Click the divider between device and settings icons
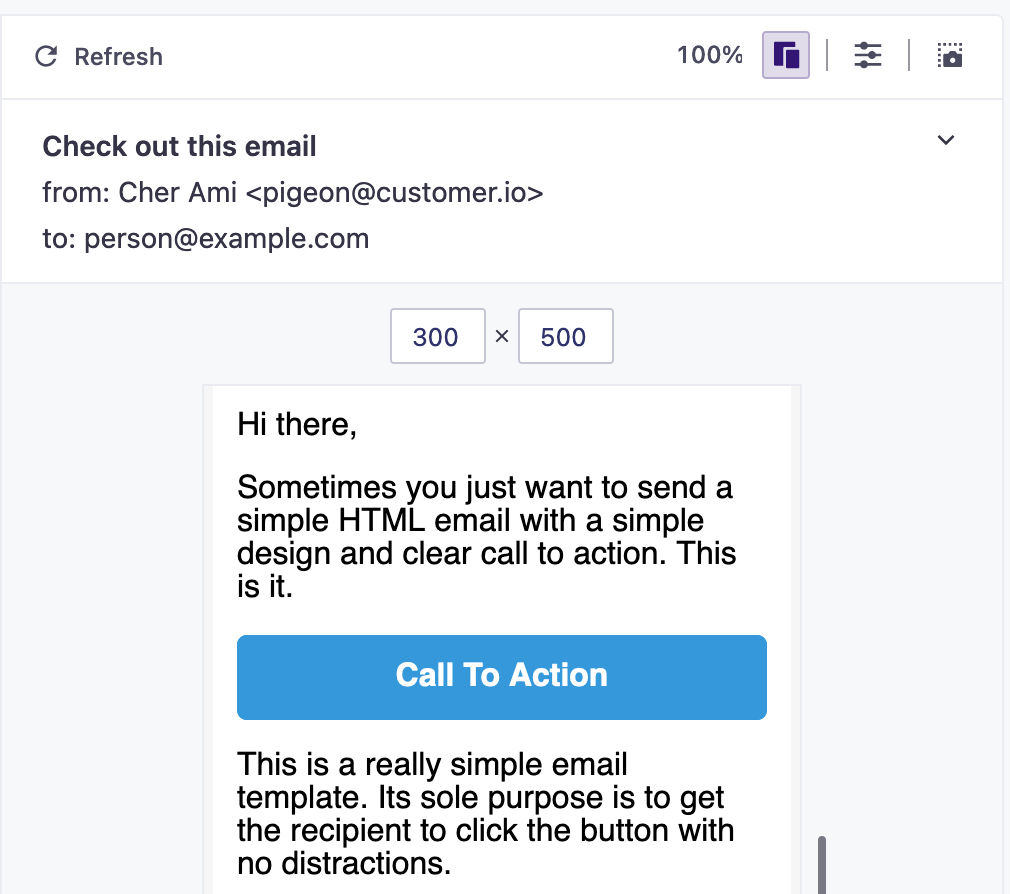The height and width of the screenshot is (894, 1010). 828,55
